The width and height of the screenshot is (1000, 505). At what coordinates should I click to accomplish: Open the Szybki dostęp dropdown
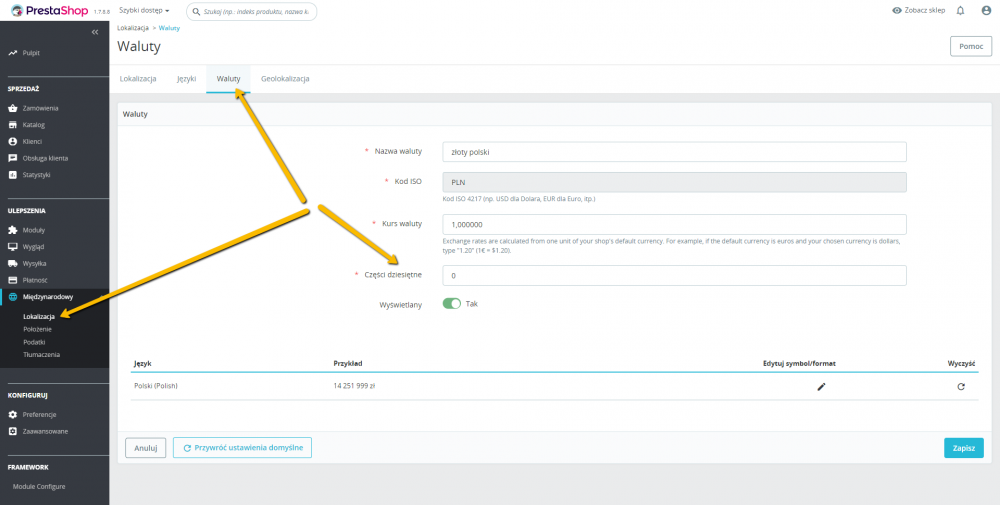click(x=144, y=11)
